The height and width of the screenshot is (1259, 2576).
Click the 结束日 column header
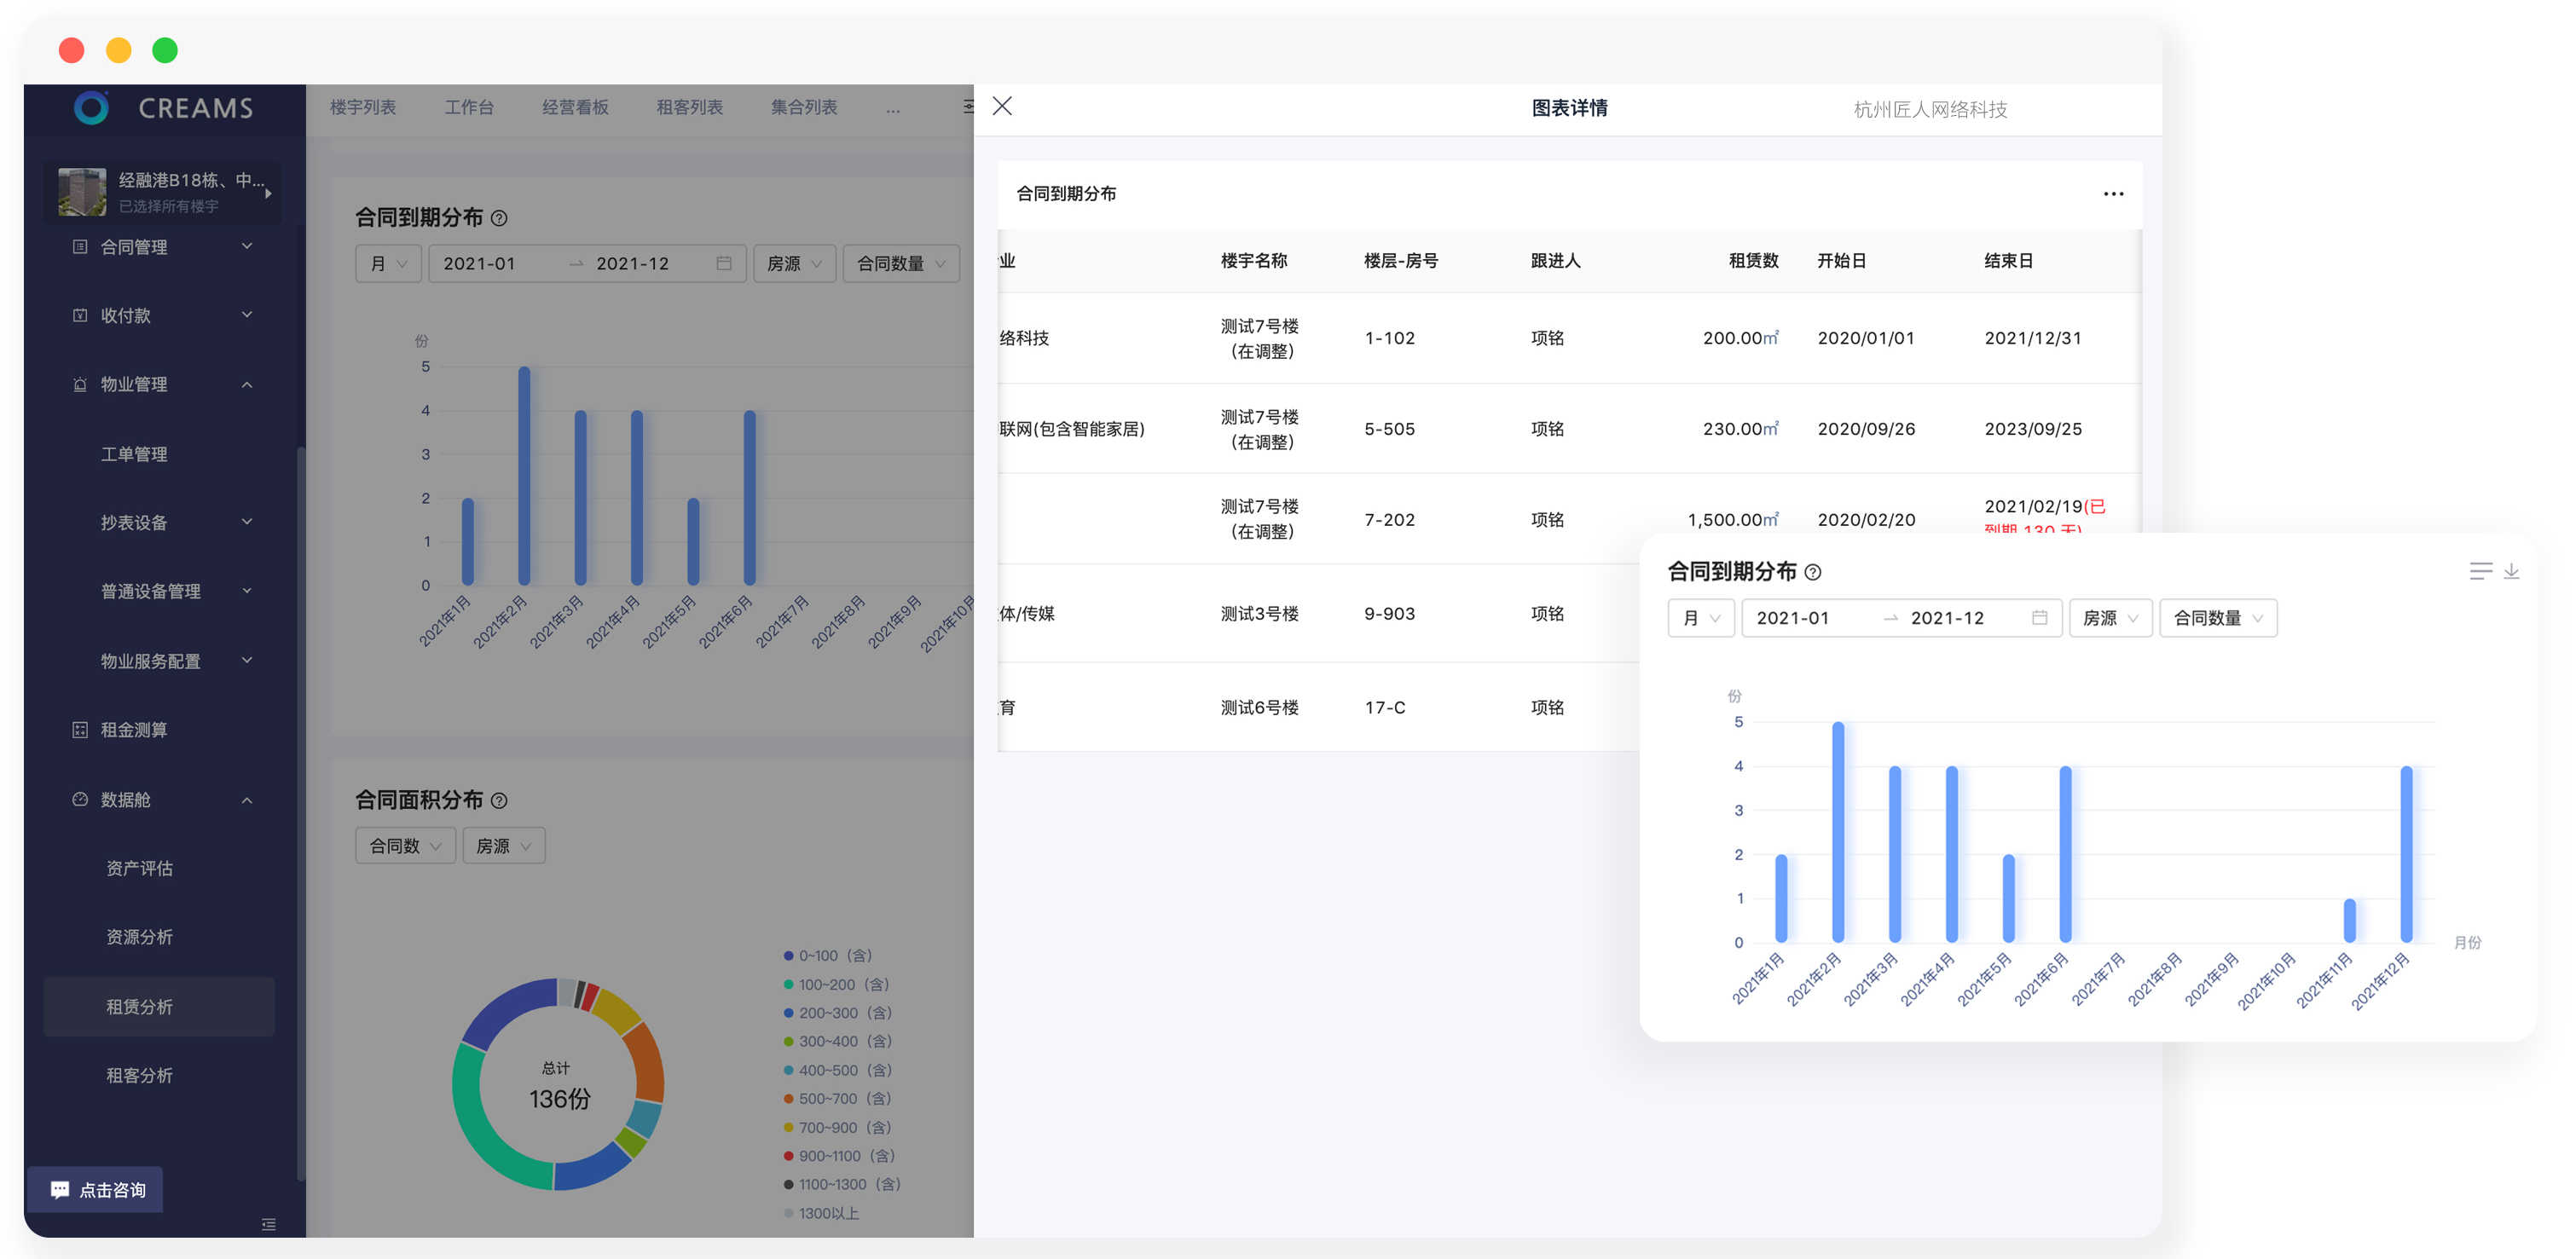click(2009, 261)
